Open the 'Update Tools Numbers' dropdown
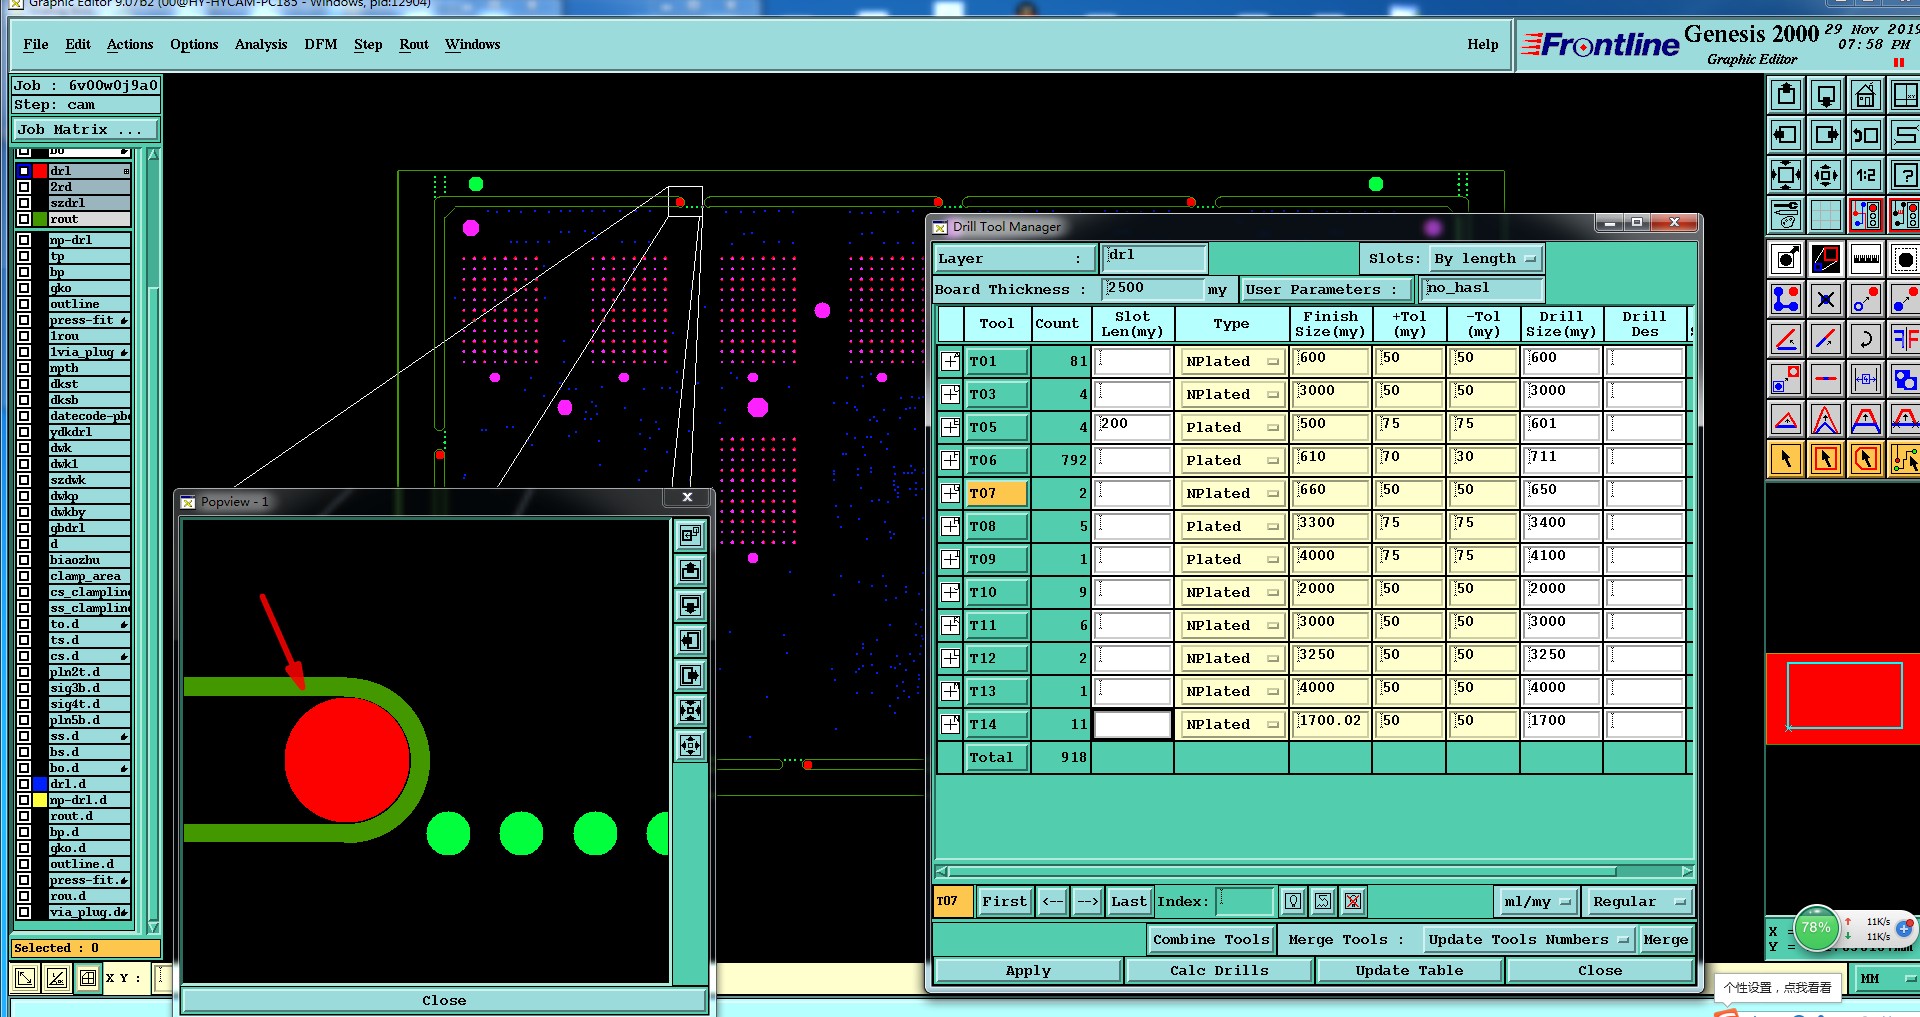Screen dimensions: 1920x1017 click(1528, 939)
